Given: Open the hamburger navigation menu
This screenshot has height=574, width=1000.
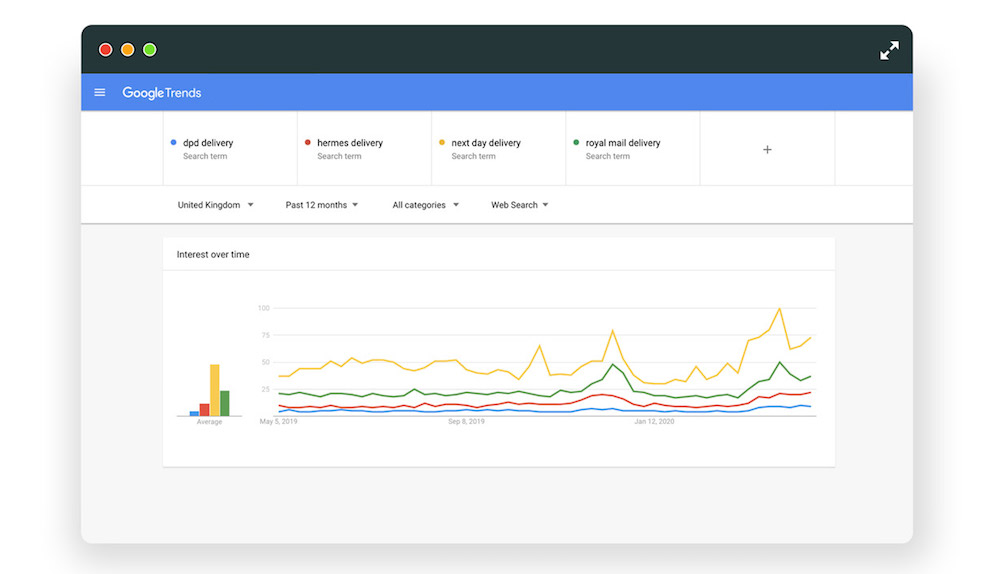Looking at the screenshot, I should (x=100, y=93).
